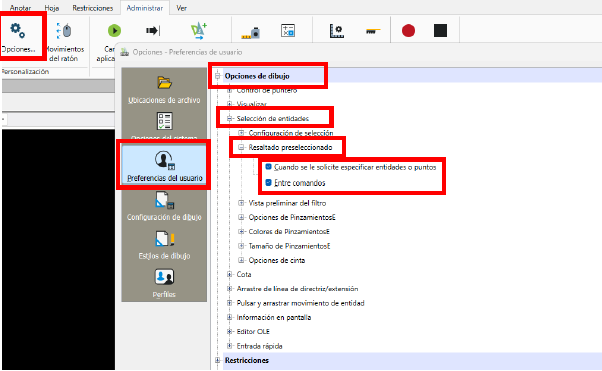Select 'Resaltado preseleccionado' tree row
The width and height of the screenshot is (602, 371).
pyautogui.click(x=290, y=147)
